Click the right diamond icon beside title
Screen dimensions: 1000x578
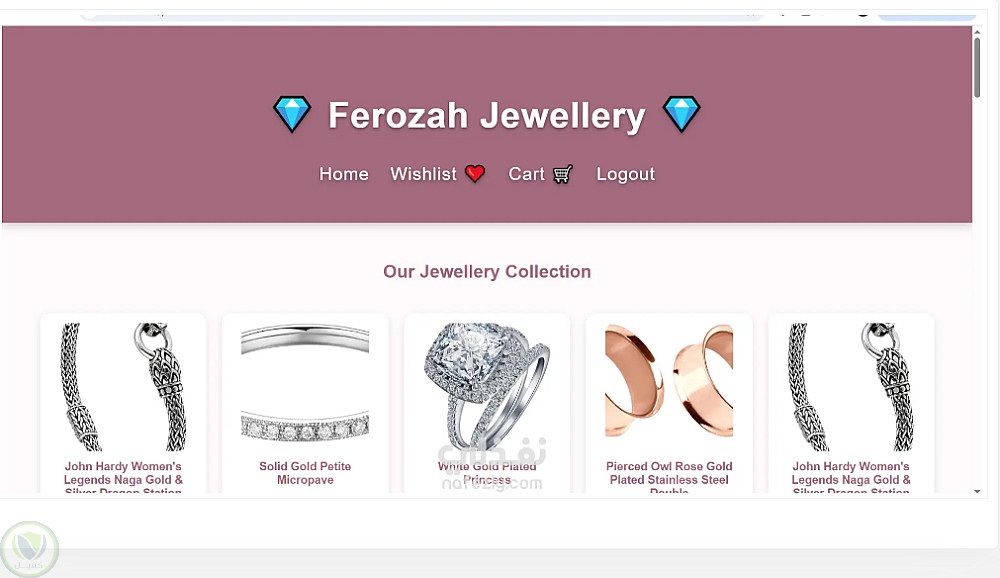(681, 114)
